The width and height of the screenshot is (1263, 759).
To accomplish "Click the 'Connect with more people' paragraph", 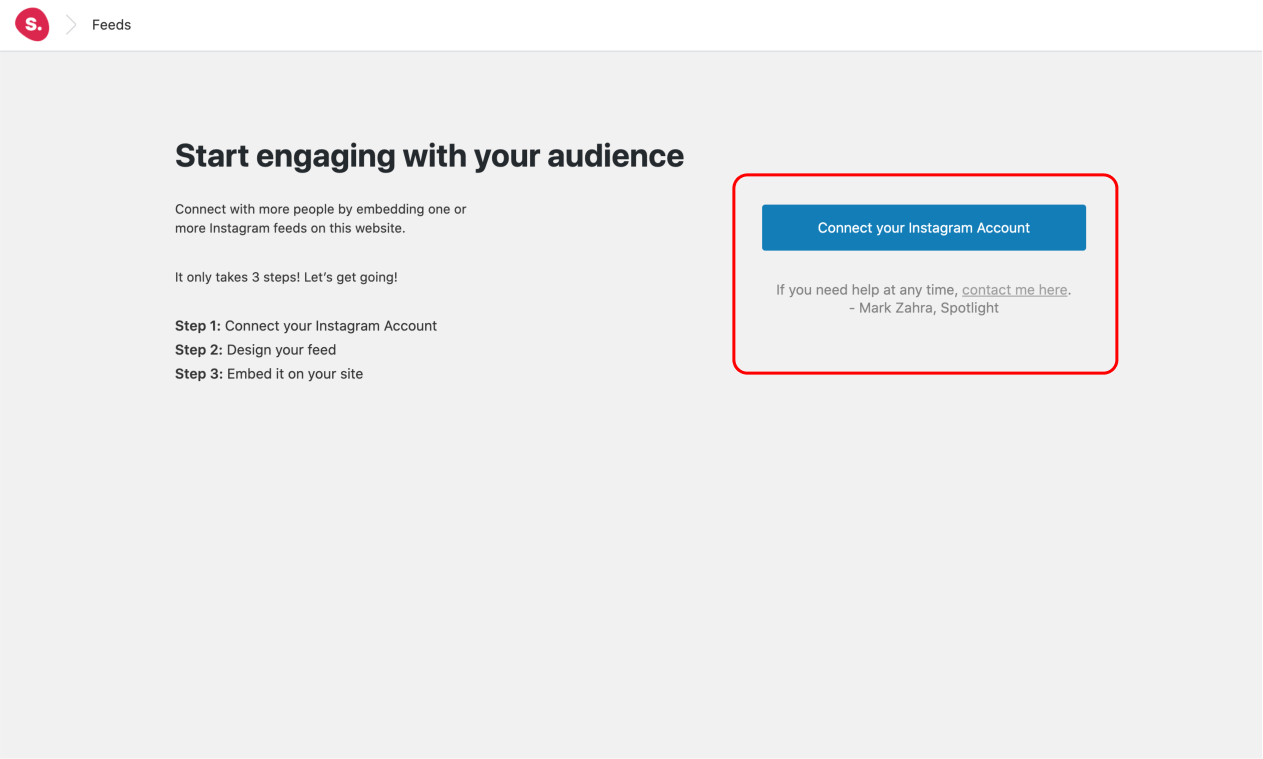I will point(321,219).
